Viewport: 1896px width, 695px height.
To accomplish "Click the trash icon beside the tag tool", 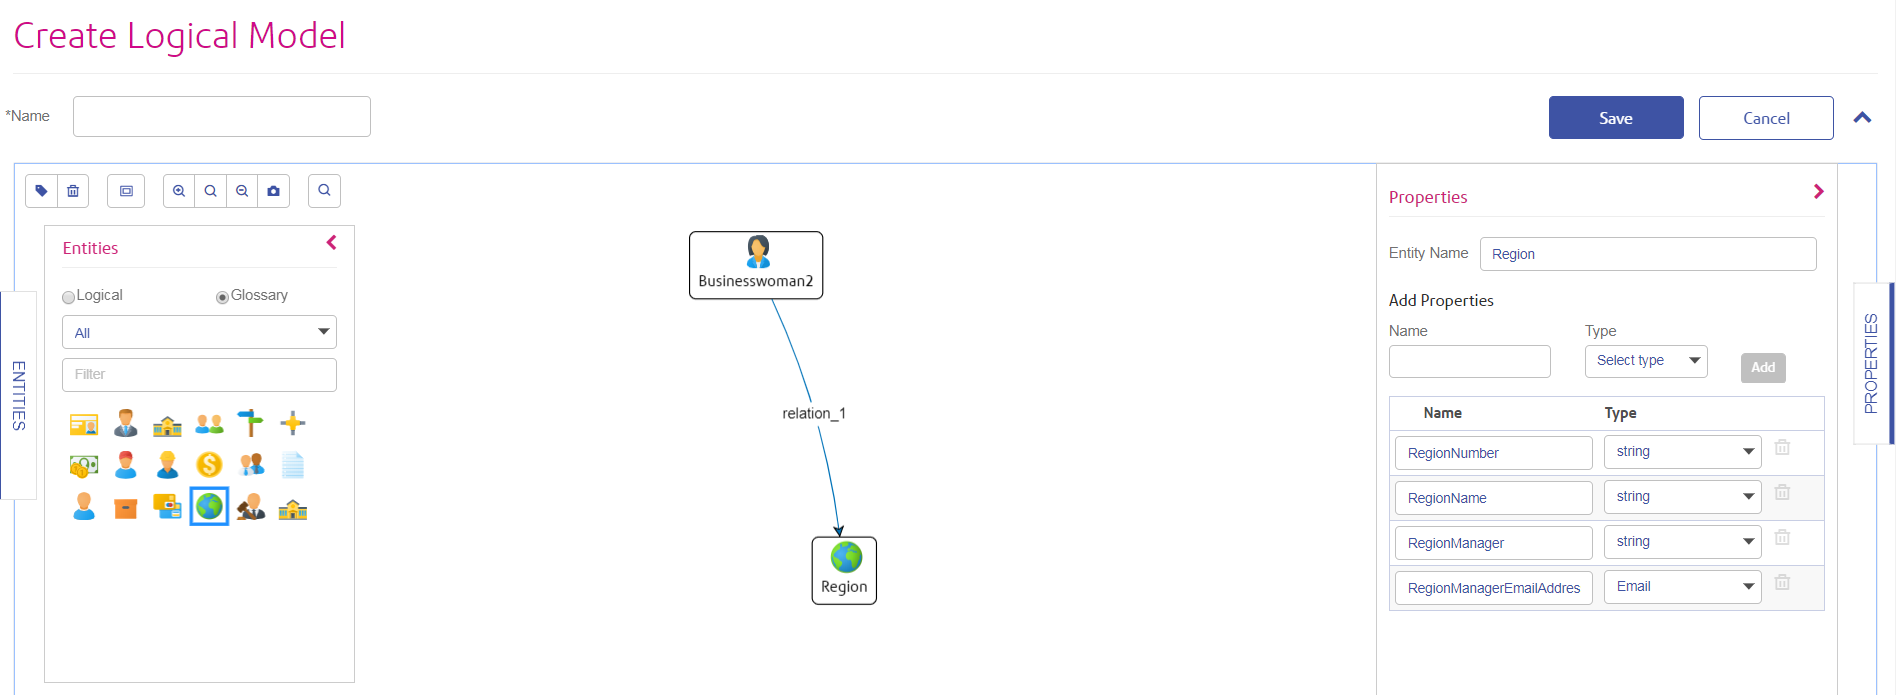I will 73,191.
